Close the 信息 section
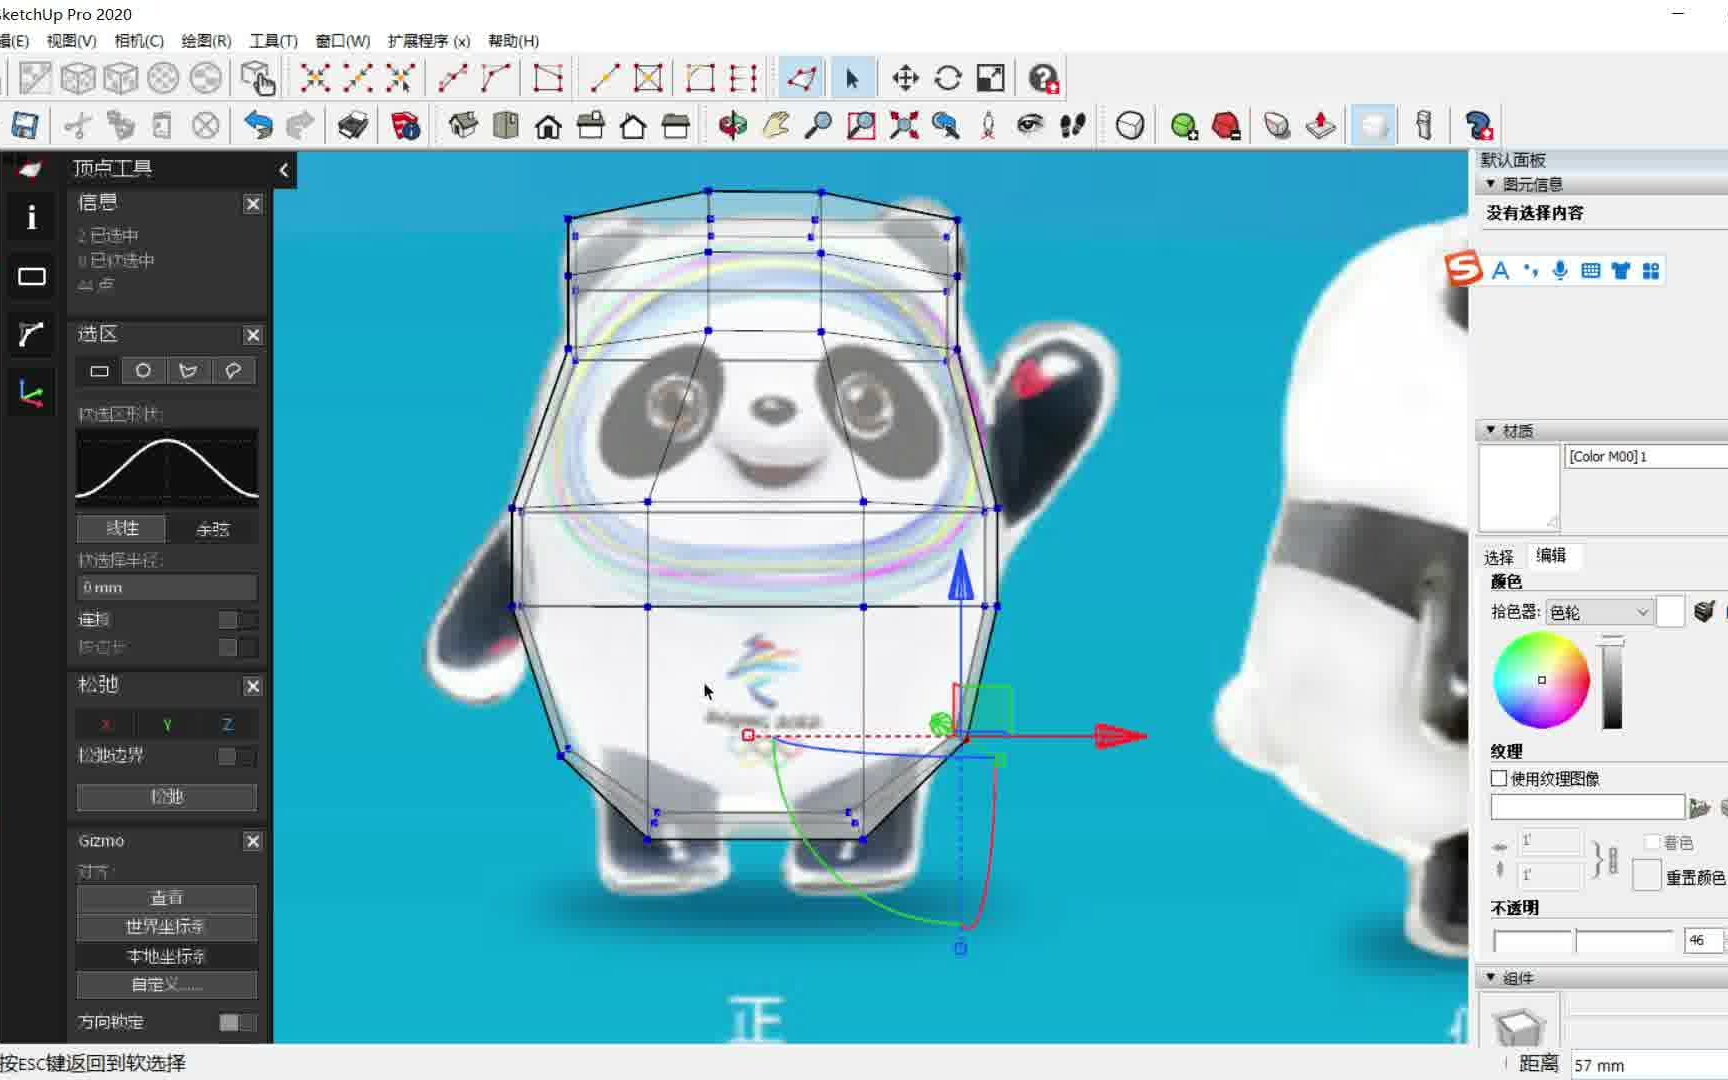This screenshot has height=1080, width=1728. coord(253,204)
